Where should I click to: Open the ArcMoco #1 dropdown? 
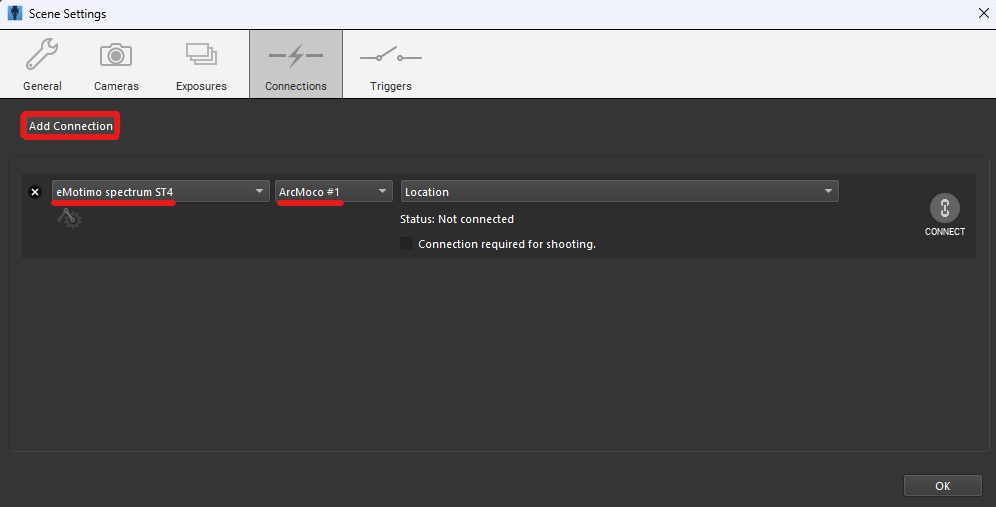pyautogui.click(x=333, y=191)
